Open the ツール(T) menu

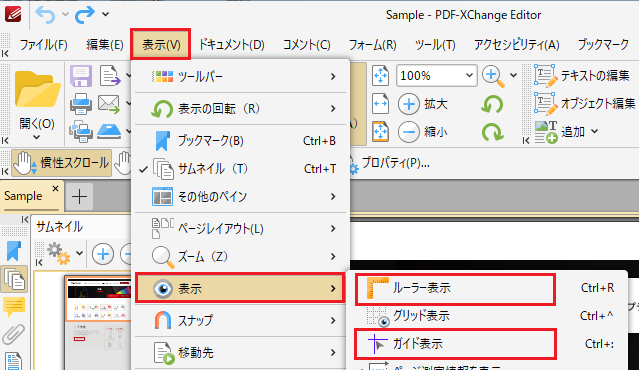coord(435,44)
